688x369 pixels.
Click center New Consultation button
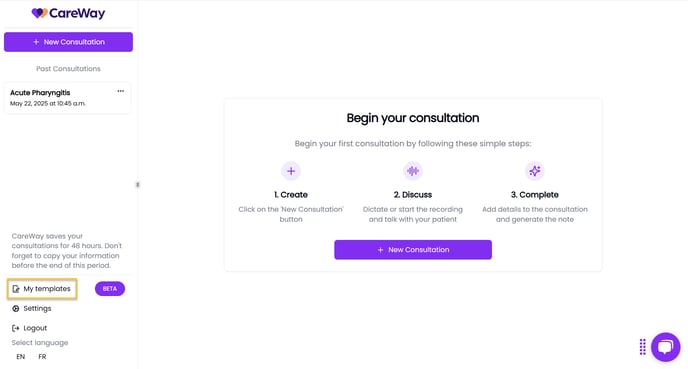(x=413, y=250)
